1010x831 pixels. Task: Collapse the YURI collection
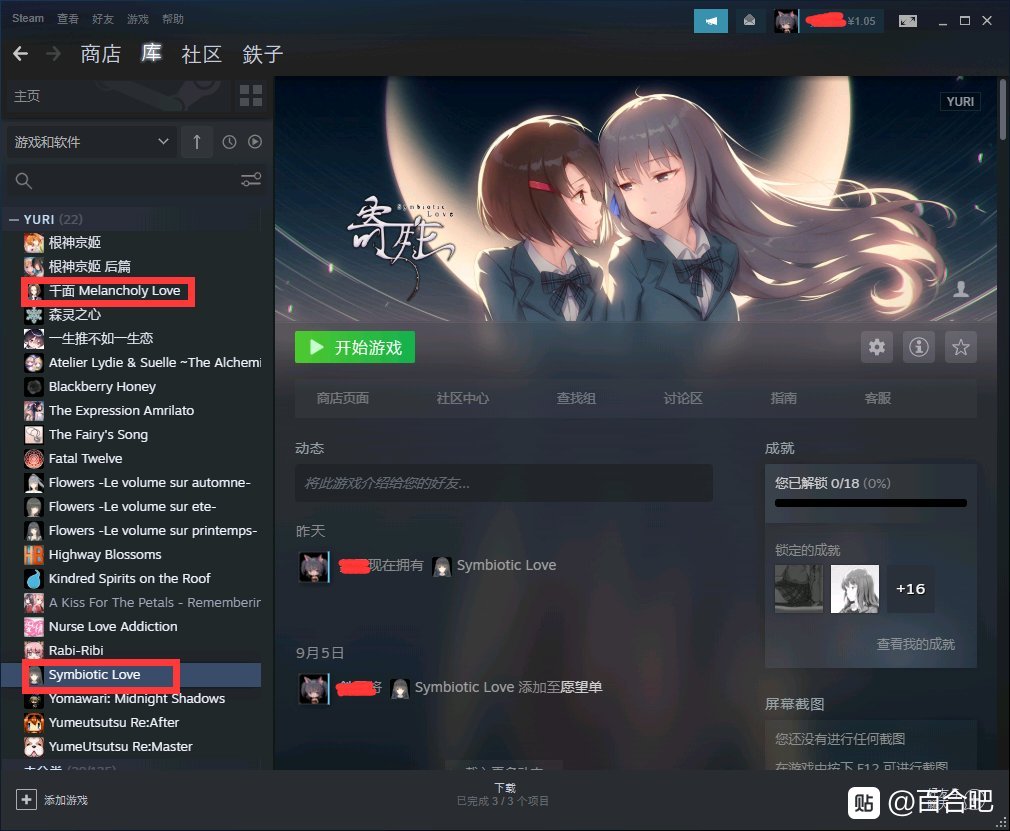coord(14,220)
